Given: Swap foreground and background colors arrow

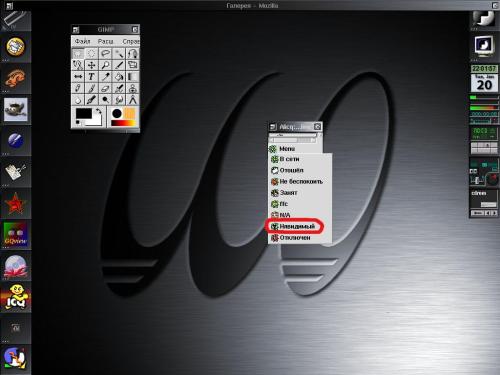Looking at the screenshot, I should [99, 112].
